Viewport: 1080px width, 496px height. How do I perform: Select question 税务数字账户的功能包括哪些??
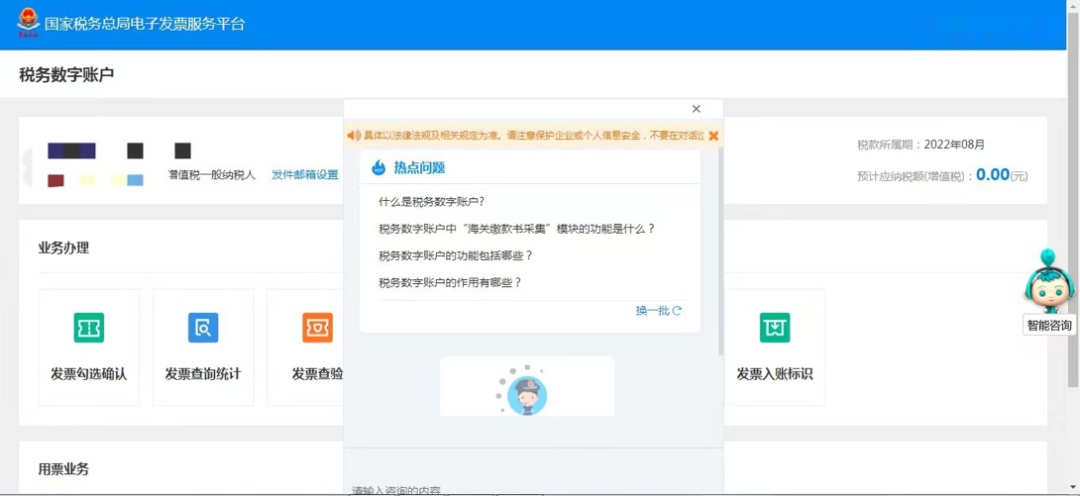(x=455, y=255)
